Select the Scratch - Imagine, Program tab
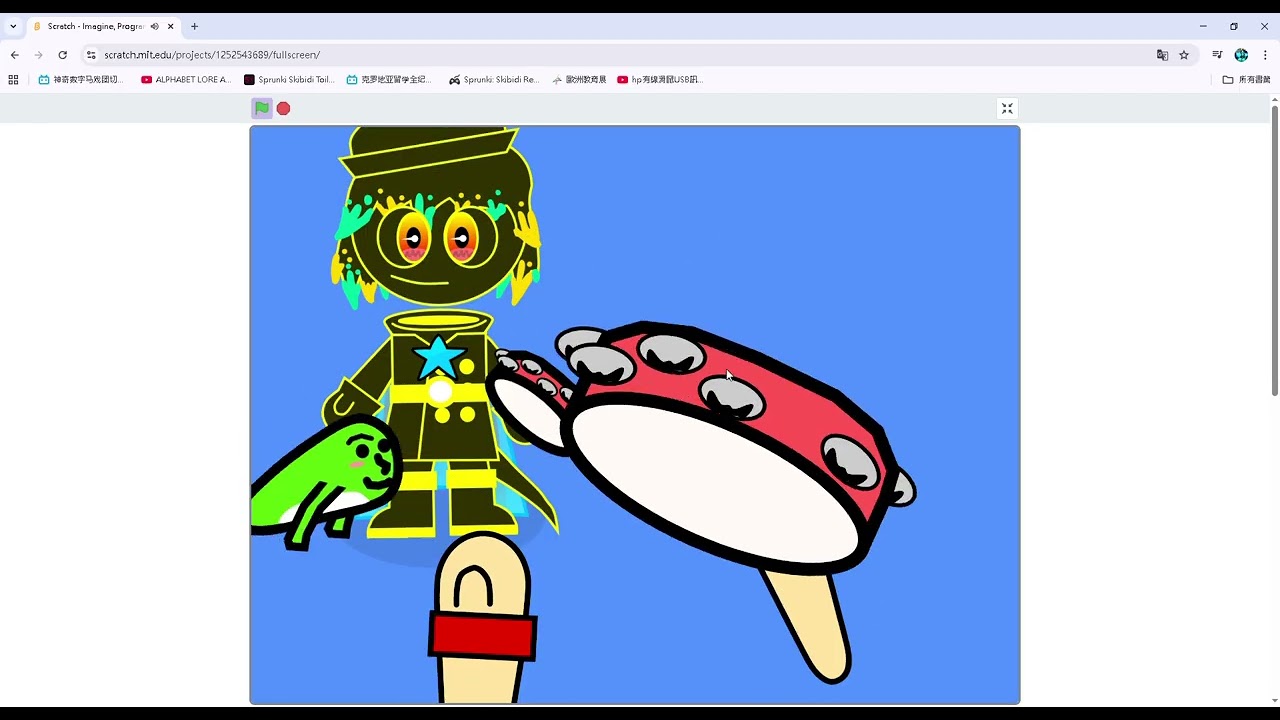 click(96, 26)
